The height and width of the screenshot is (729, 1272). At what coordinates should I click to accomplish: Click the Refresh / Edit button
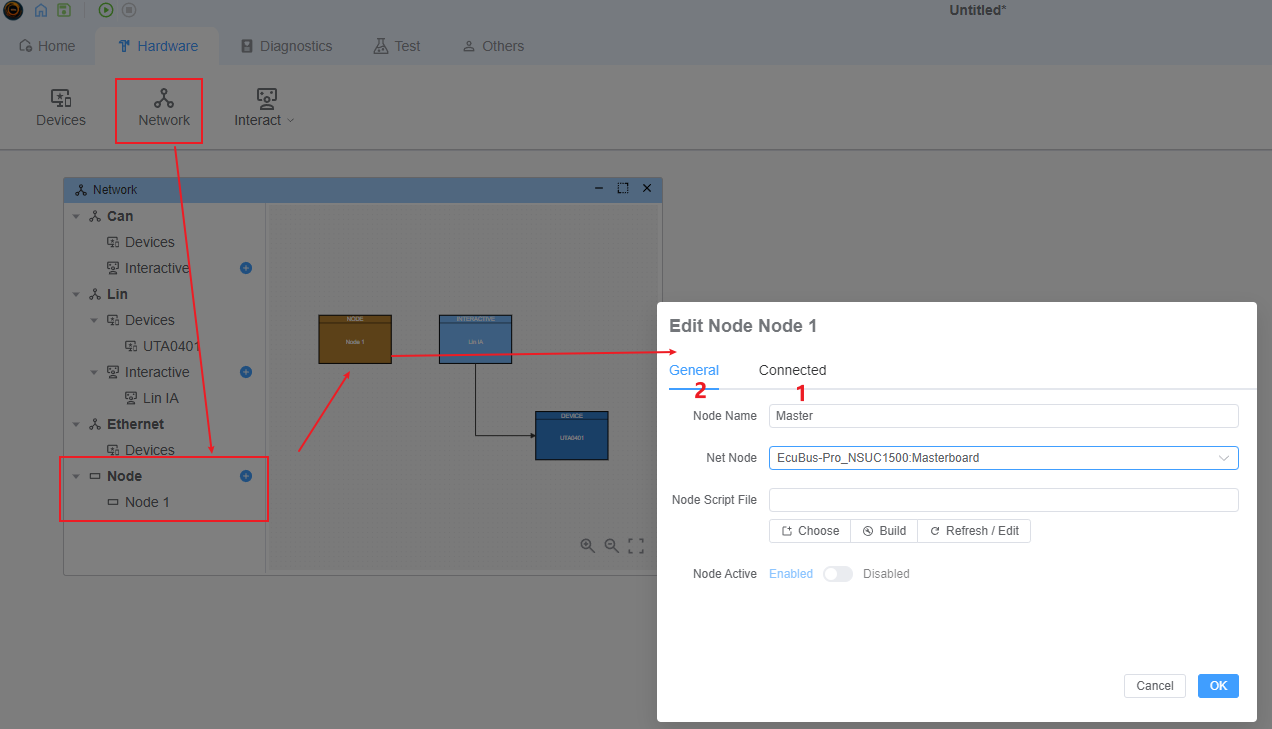[x=974, y=531]
